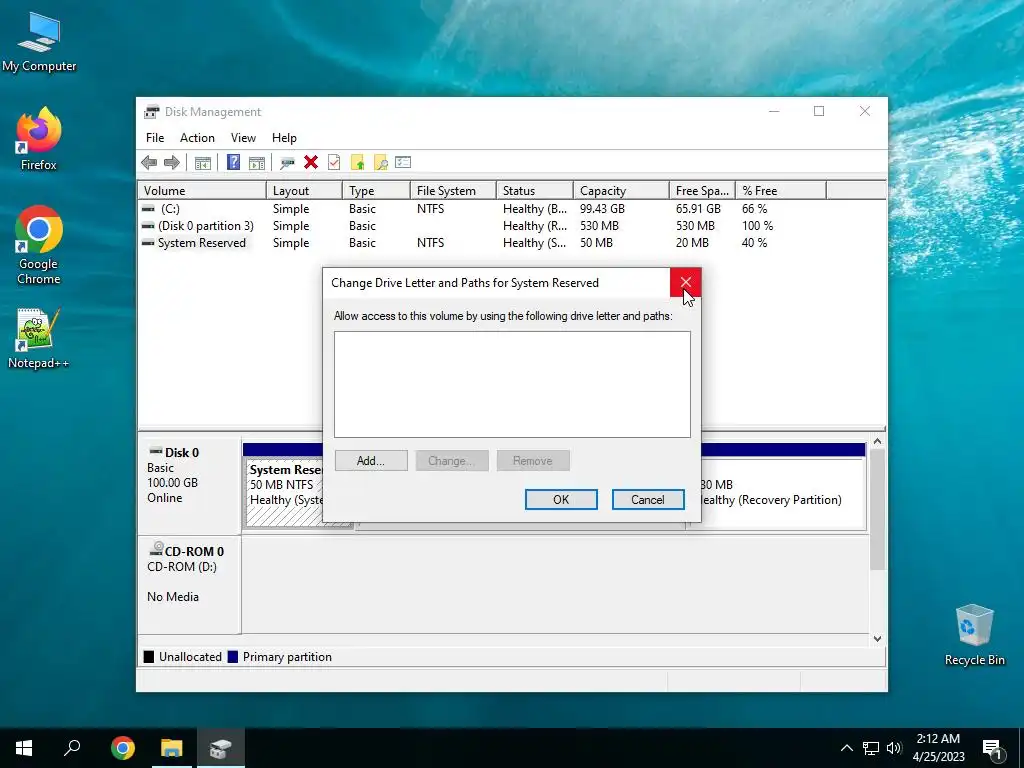Click the folder with magnifier Explore icon

[x=381, y=163]
